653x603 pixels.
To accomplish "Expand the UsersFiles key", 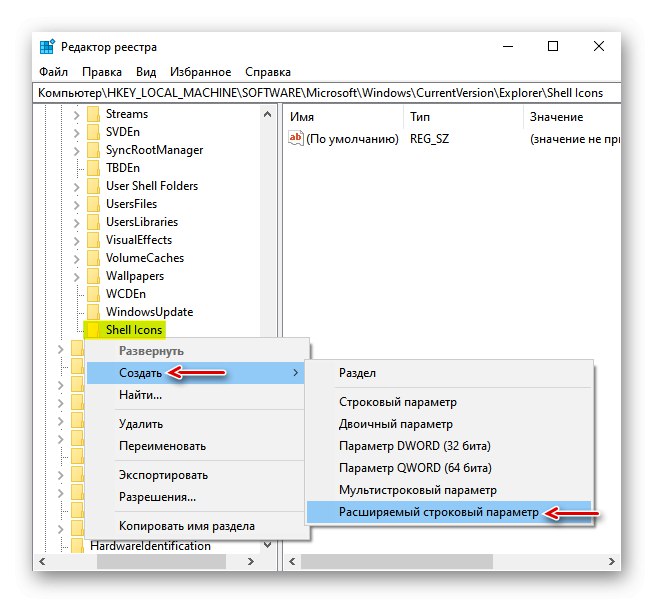I will coord(76,204).
